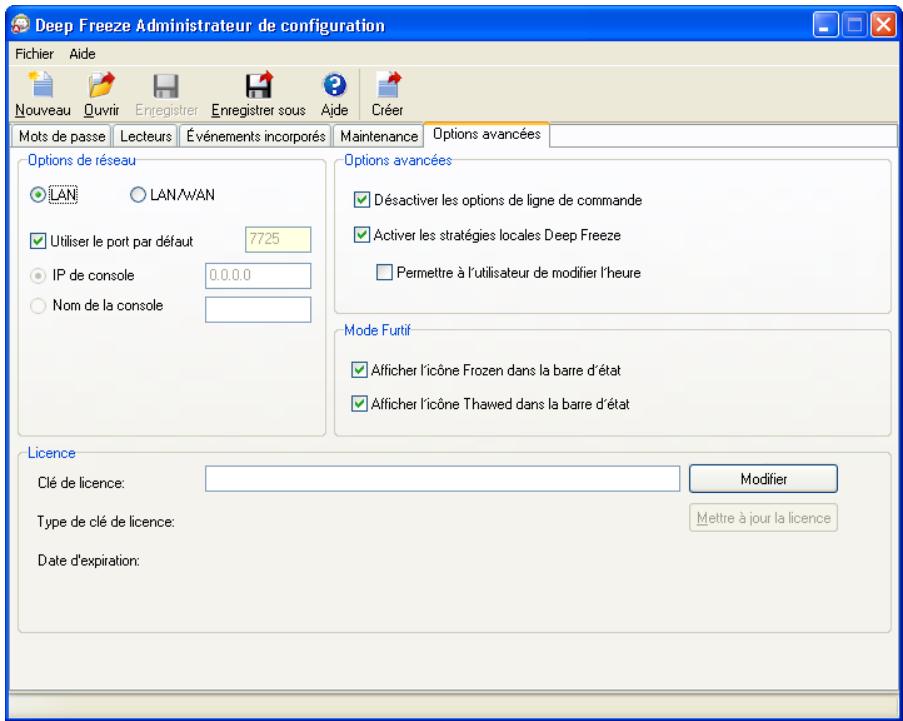Minimize the Deep Freeze window

[825, 25]
